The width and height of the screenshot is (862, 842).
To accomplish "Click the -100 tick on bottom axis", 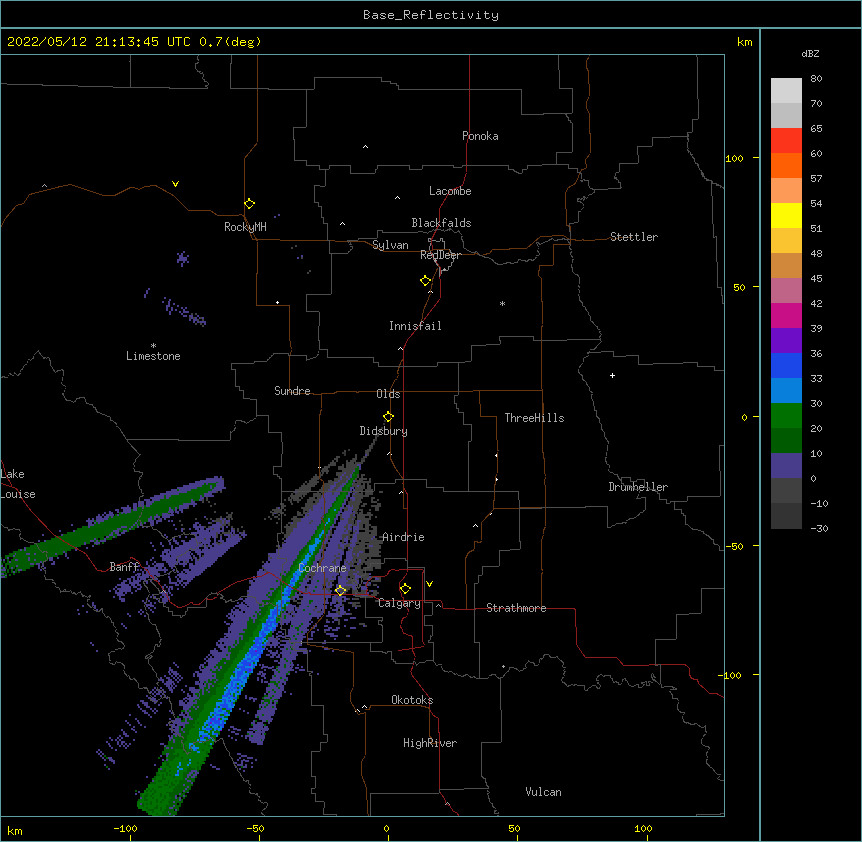I will click(x=125, y=828).
